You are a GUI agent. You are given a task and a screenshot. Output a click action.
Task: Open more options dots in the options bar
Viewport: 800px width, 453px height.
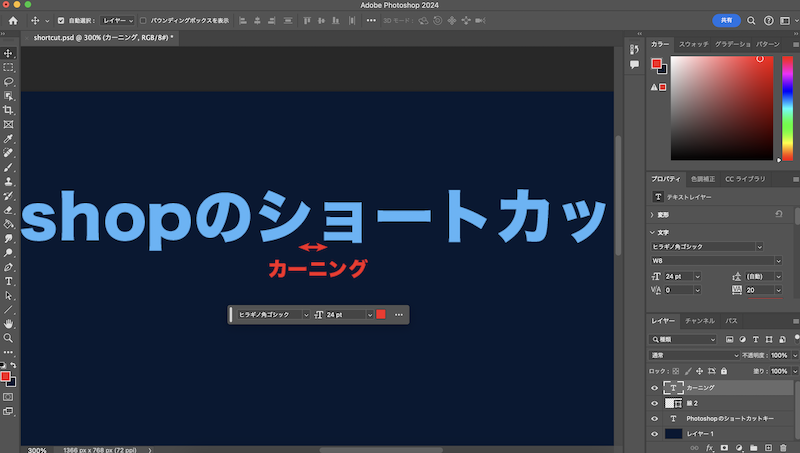tap(371, 20)
